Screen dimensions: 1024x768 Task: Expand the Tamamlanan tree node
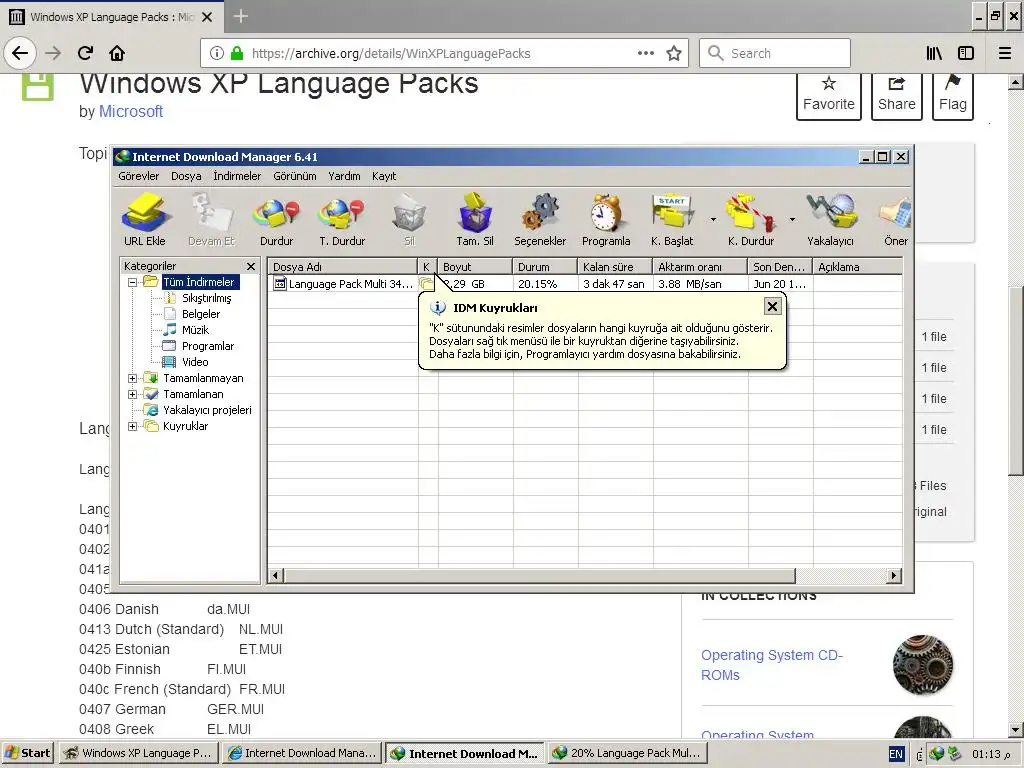coord(133,394)
